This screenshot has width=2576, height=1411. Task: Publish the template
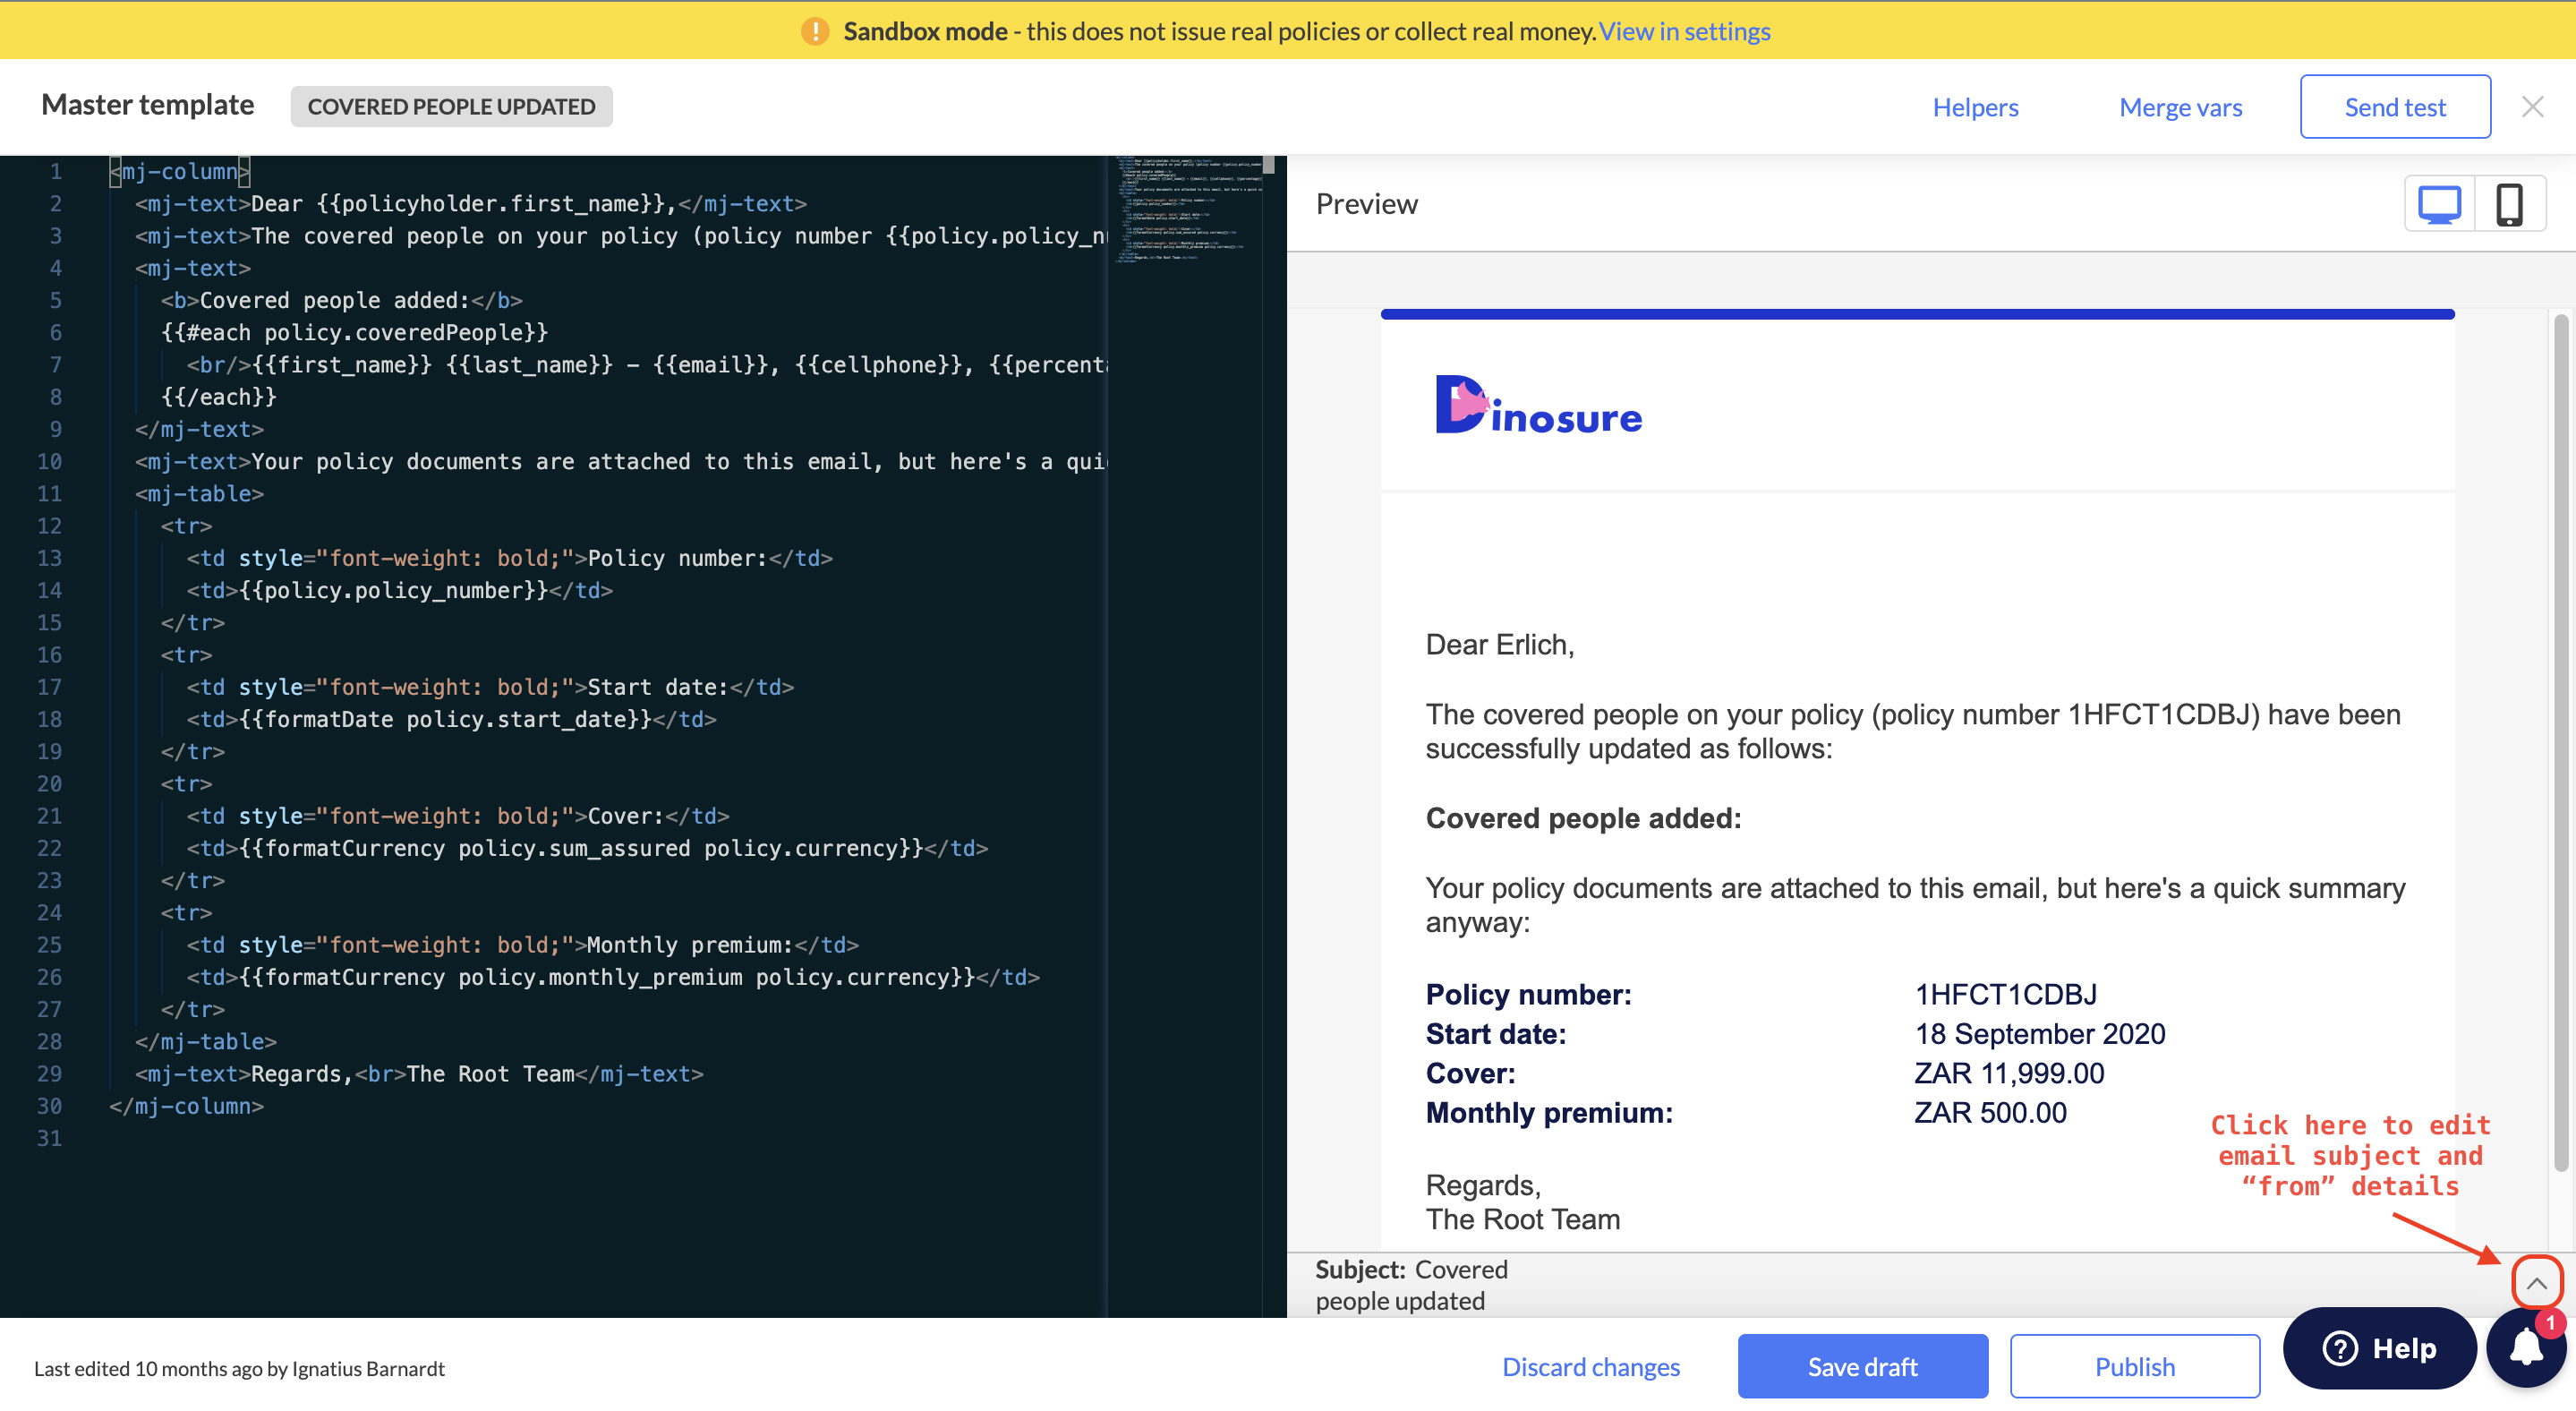click(x=2134, y=1366)
